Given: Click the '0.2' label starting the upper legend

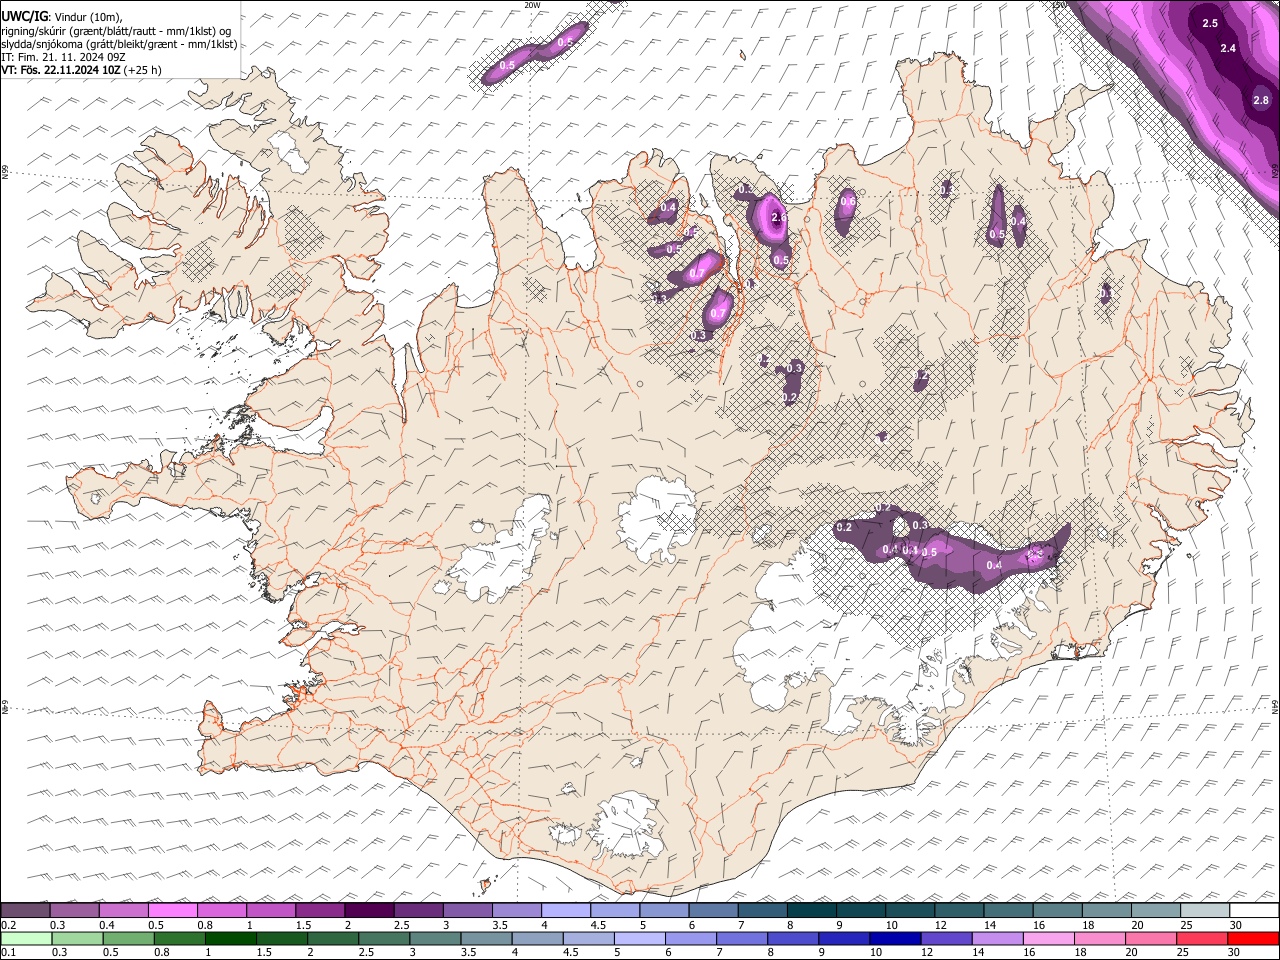Looking at the screenshot, I should click(x=9, y=925).
